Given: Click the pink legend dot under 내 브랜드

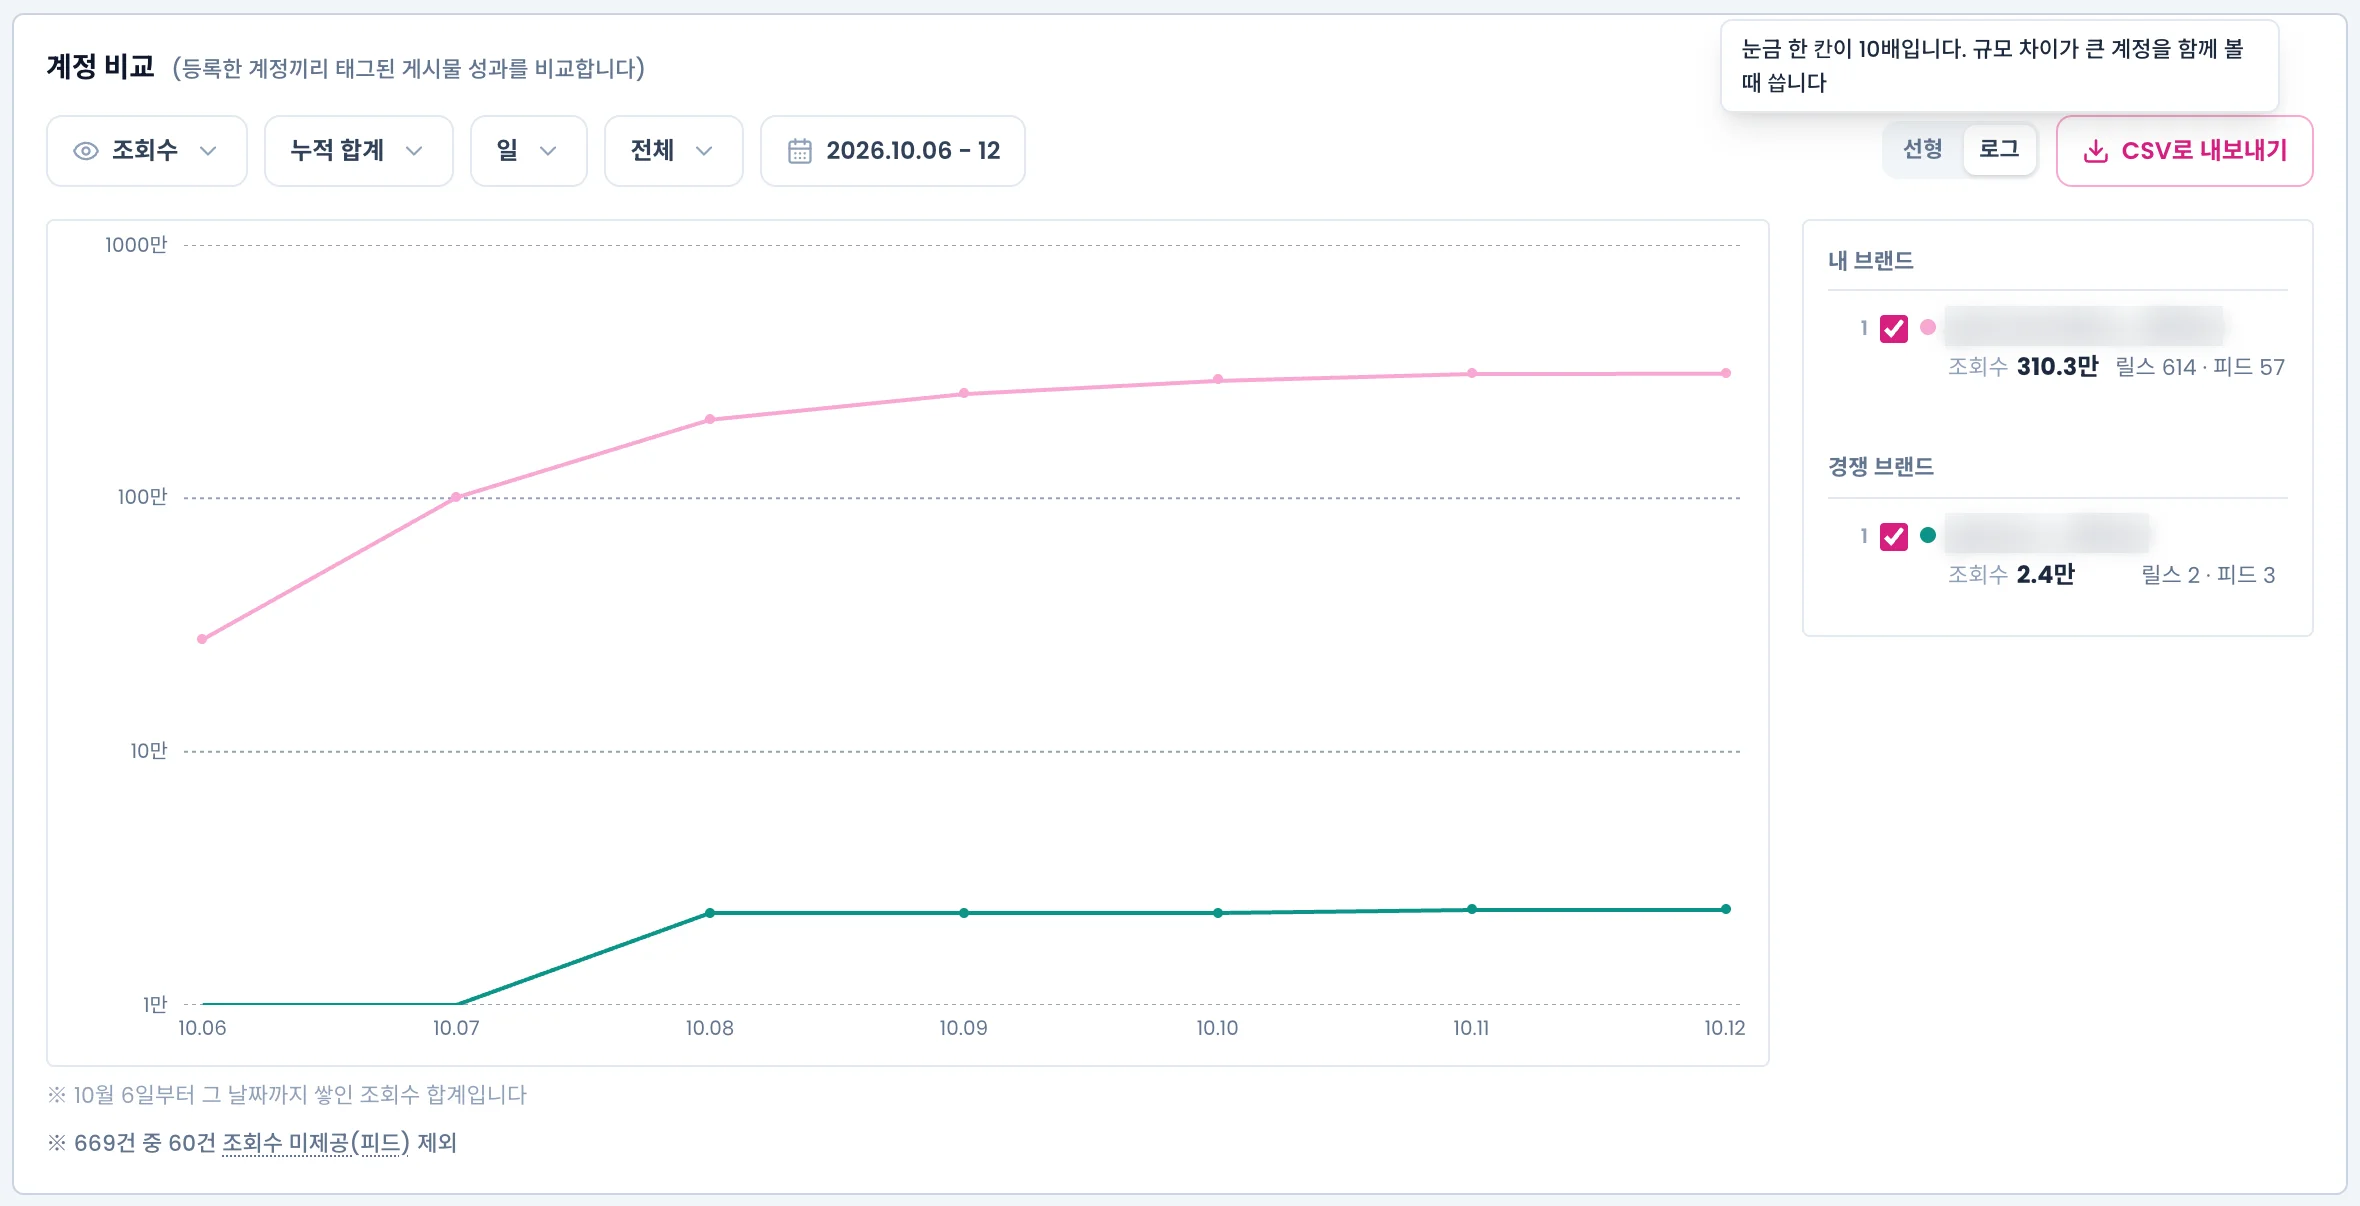Looking at the screenshot, I should coord(1928,327).
